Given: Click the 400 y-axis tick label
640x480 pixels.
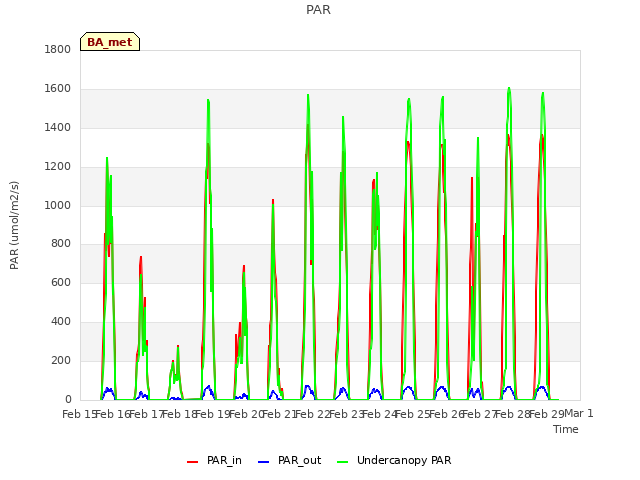Looking at the screenshot, I should pyautogui.click(x=61, y=322).
